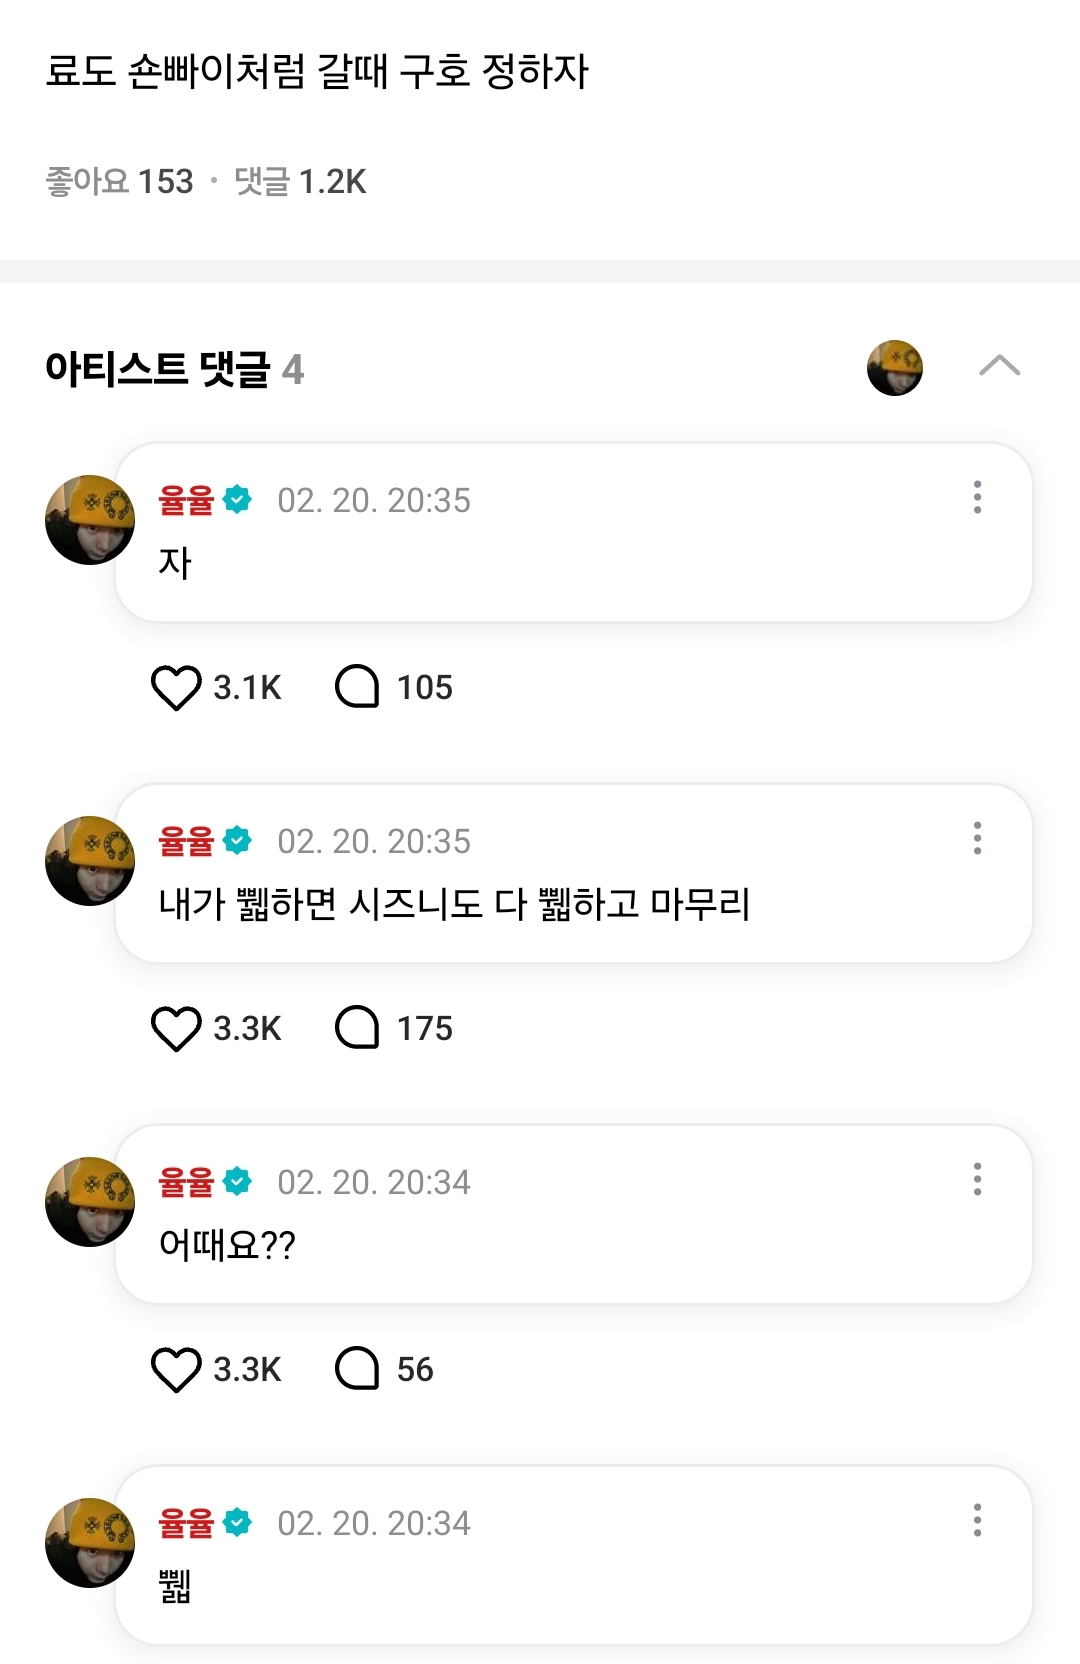This screenshot has width=1080, height=1664.
Task: Tap artist avatar filter beside collapse chevron
Action: coord(894,368)
